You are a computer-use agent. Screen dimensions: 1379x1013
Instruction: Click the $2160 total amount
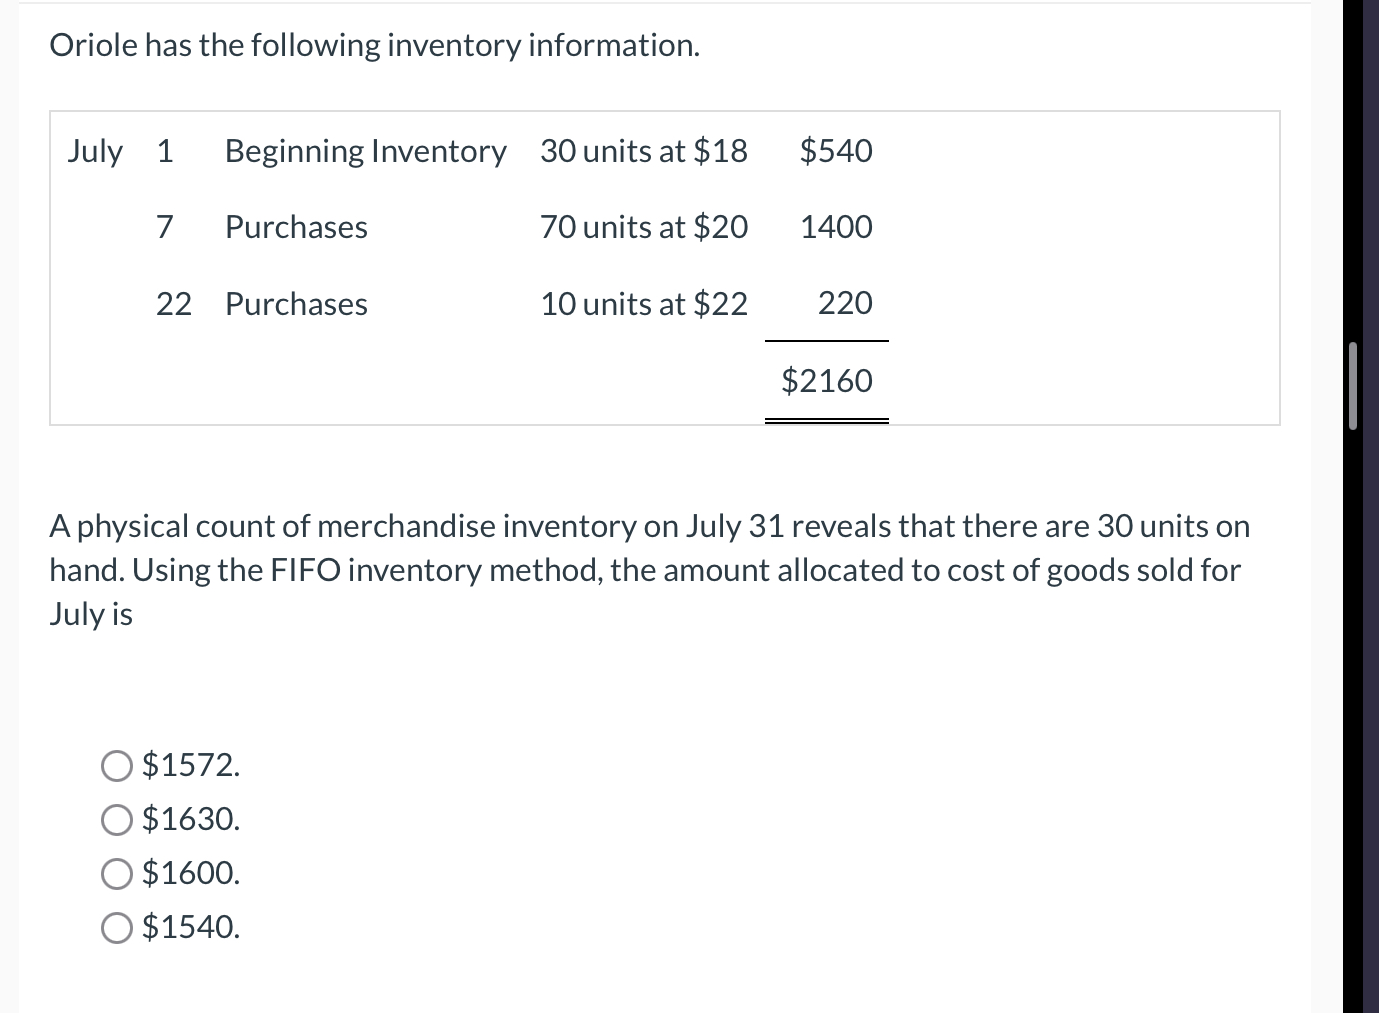(826, 381)
